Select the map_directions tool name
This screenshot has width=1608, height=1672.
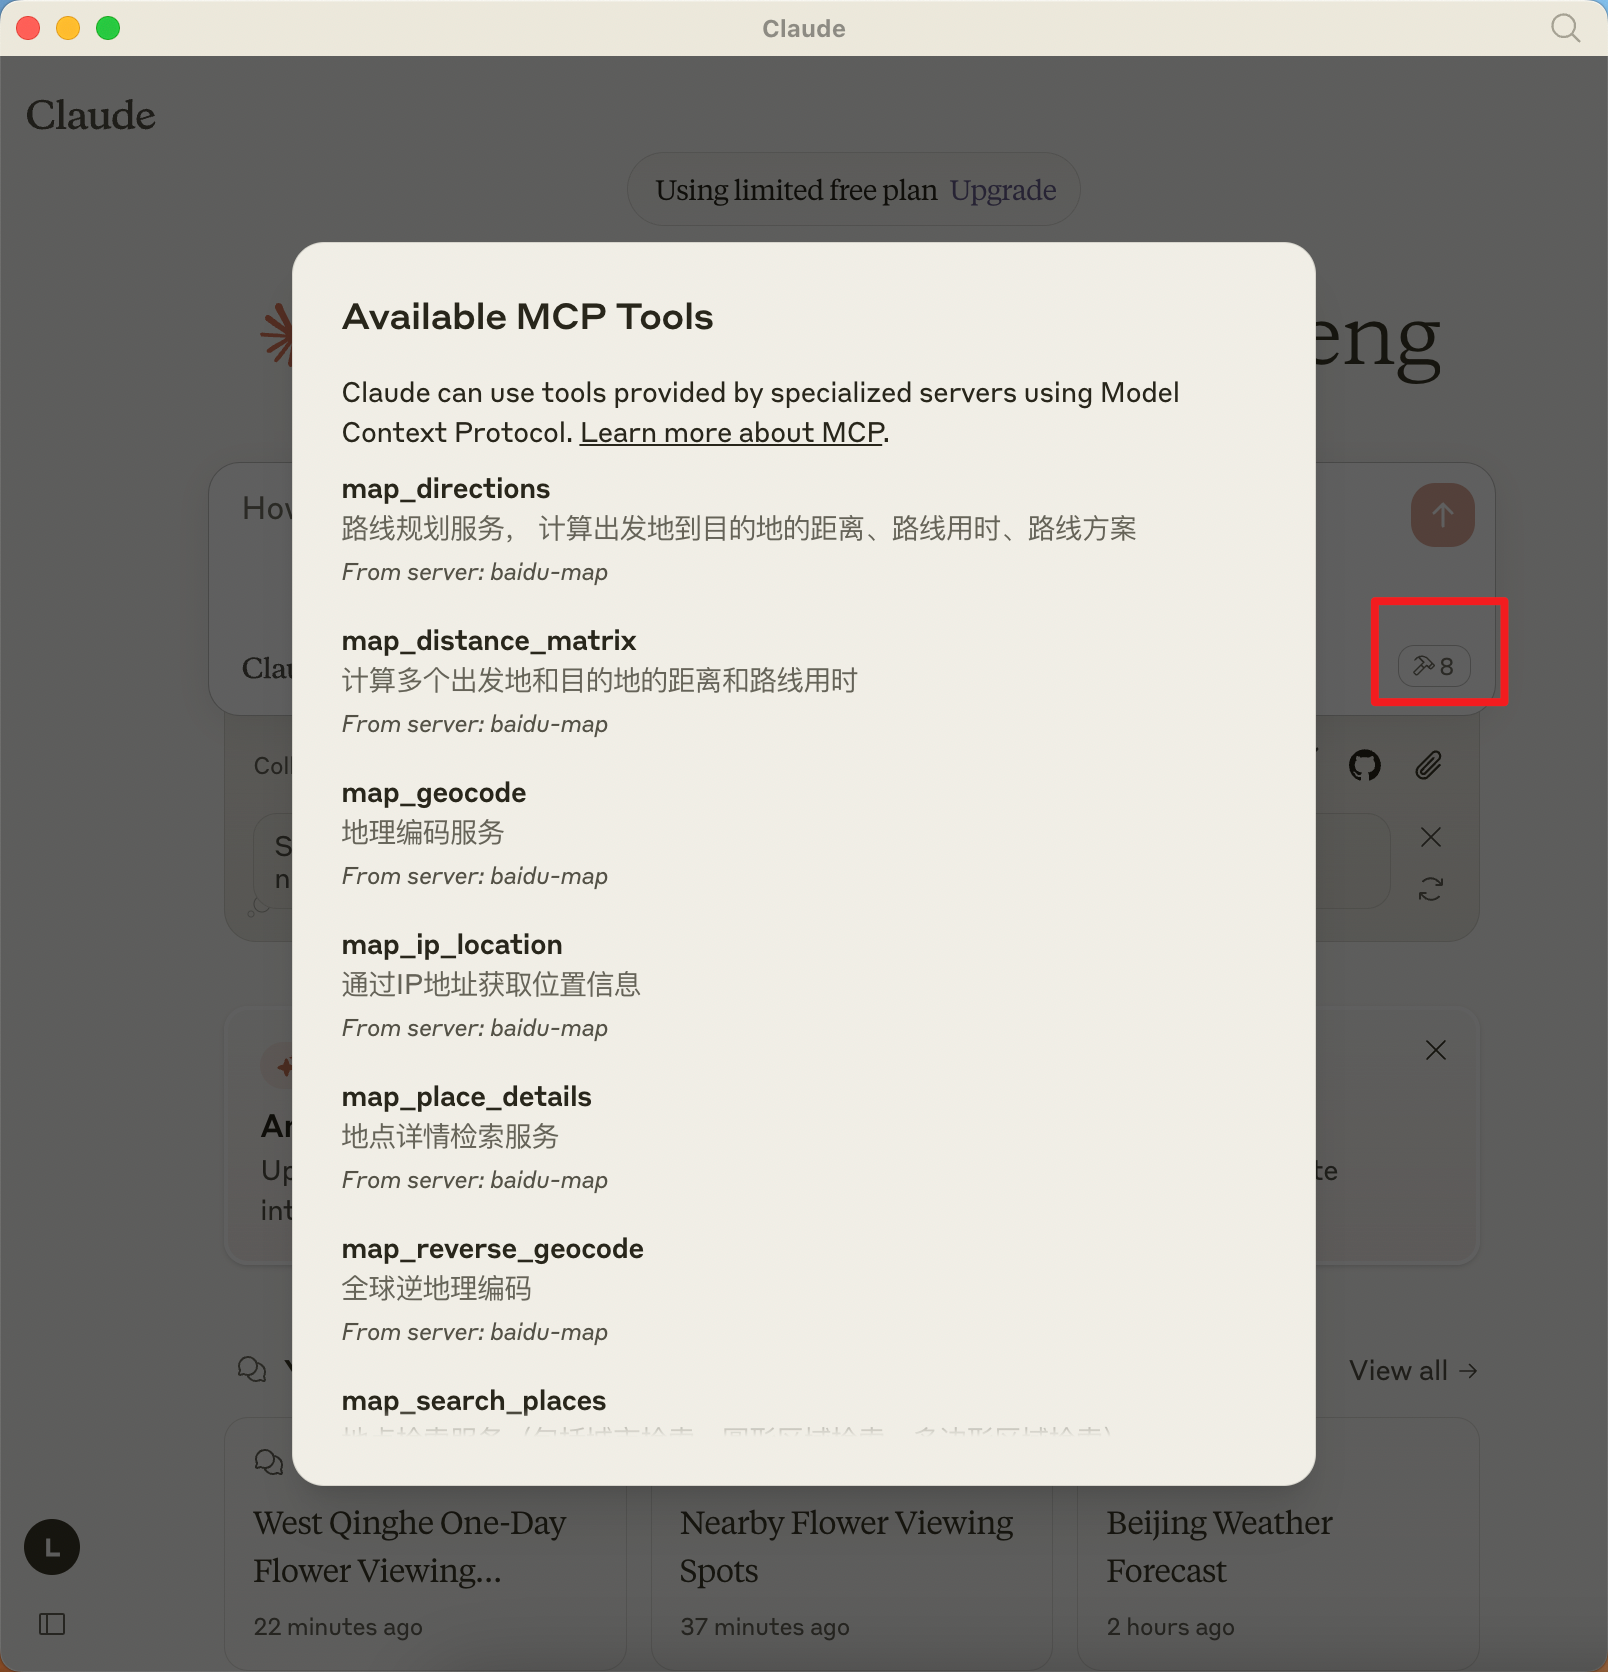[446, 488]
